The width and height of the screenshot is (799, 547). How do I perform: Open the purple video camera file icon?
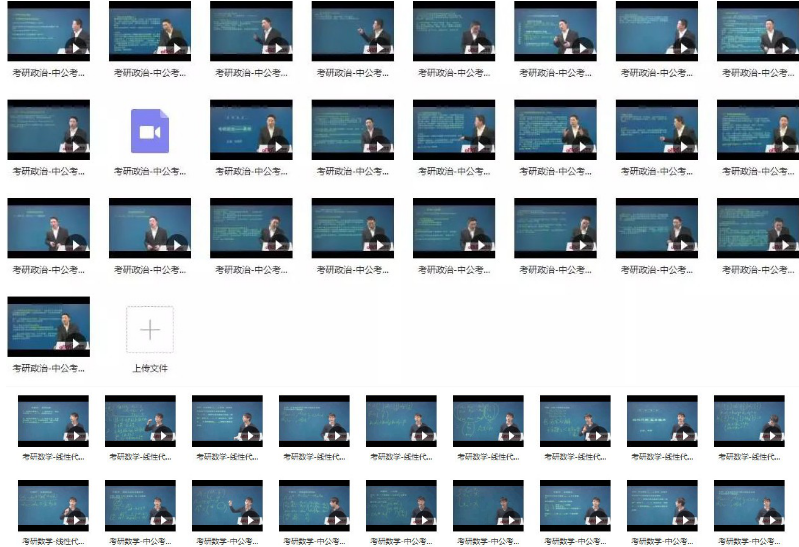(149, 131)
